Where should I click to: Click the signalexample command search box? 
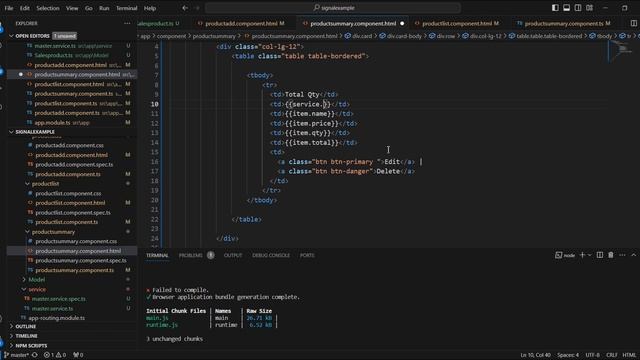coord(333,8)
